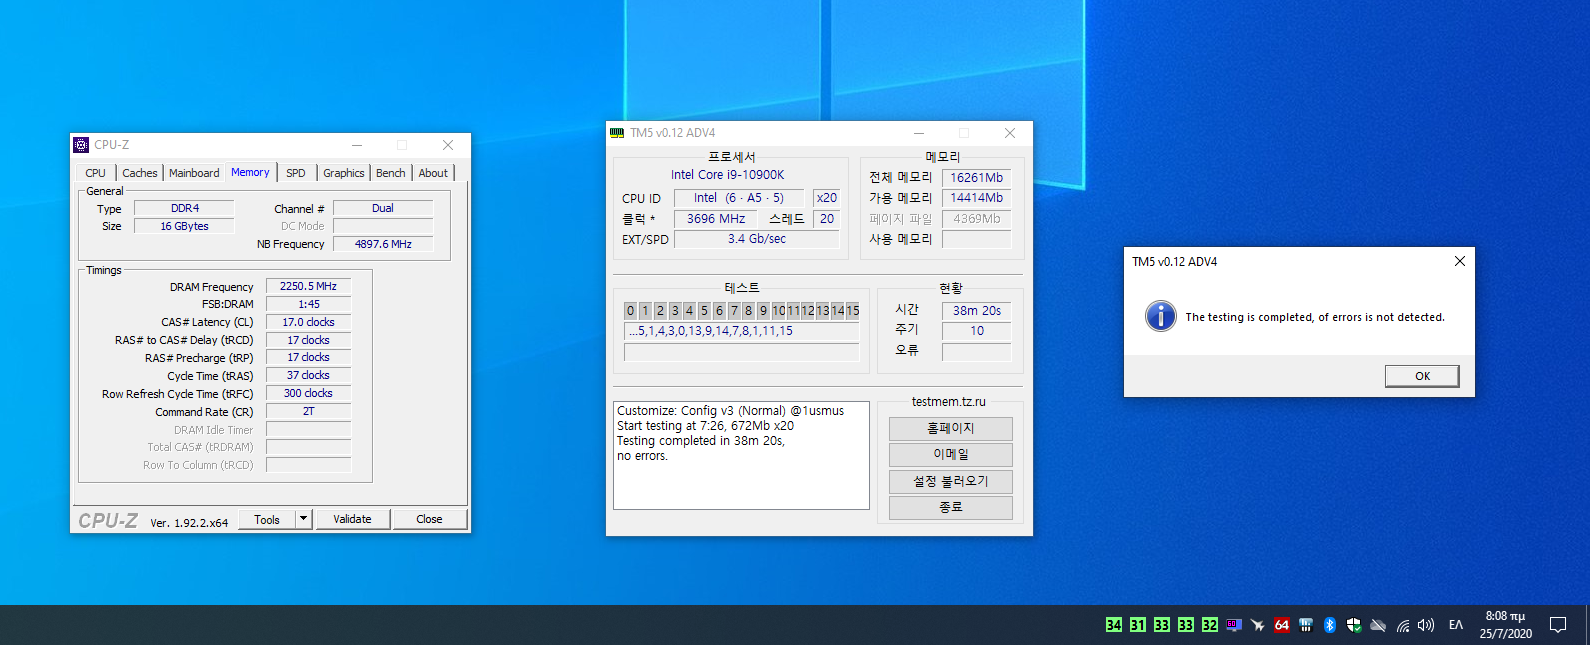The width and height of the screenshot is (1590, 646).
Task: Click the Cycle Time value 37 clocks
Action: (x=308, y=375)
